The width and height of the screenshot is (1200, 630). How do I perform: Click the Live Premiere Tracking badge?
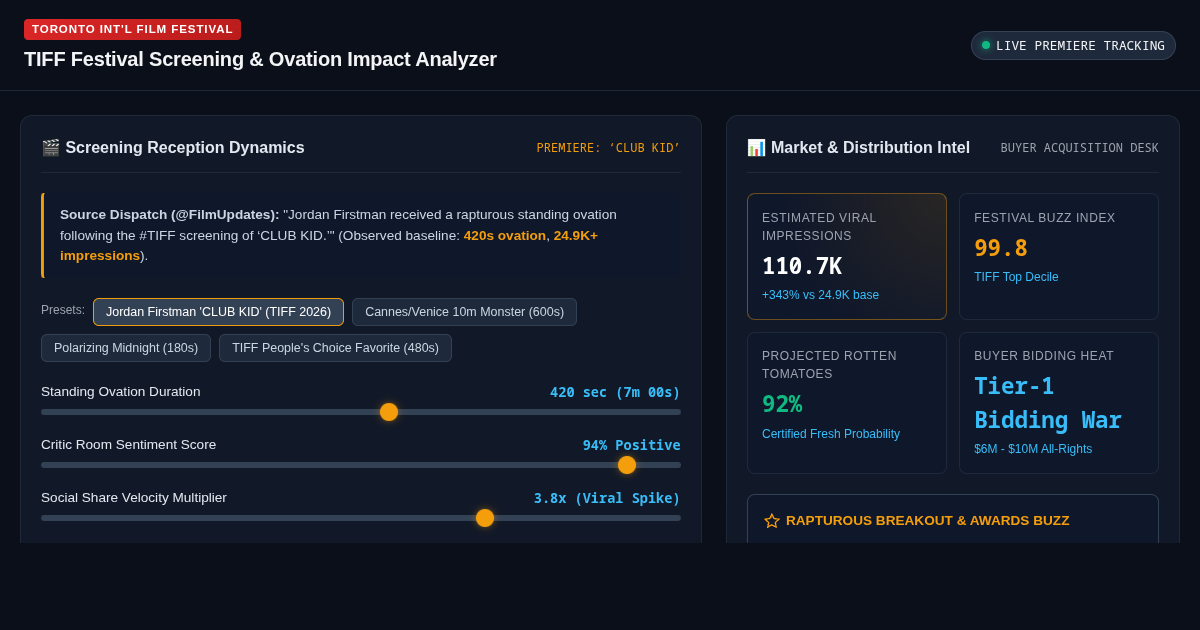[1073, 45]
